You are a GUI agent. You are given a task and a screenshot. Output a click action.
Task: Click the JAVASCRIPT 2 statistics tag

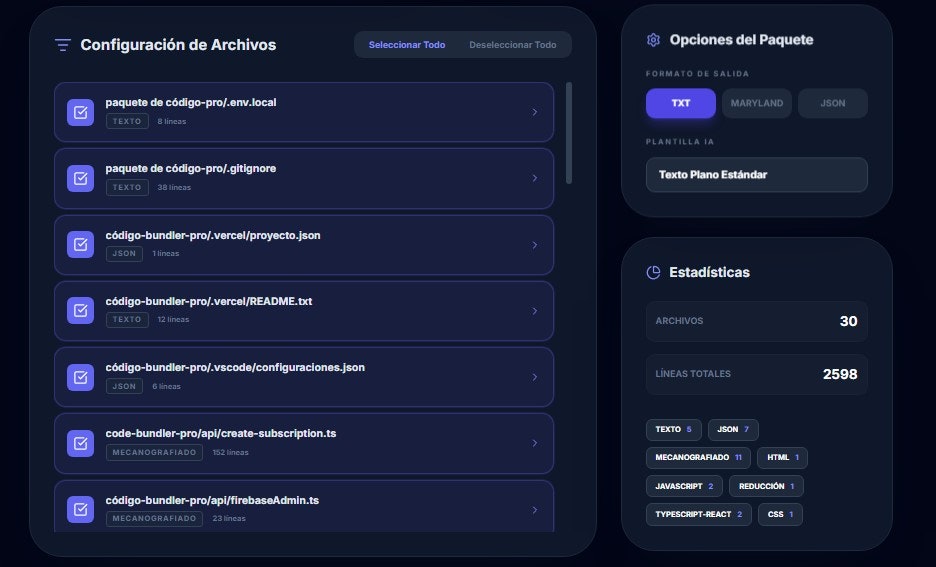[684, 486]
